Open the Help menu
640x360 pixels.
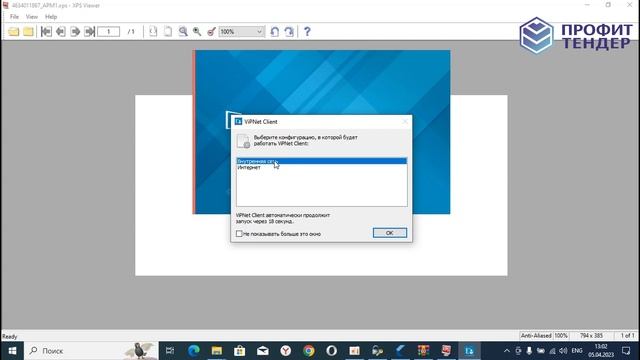point(51,17)
